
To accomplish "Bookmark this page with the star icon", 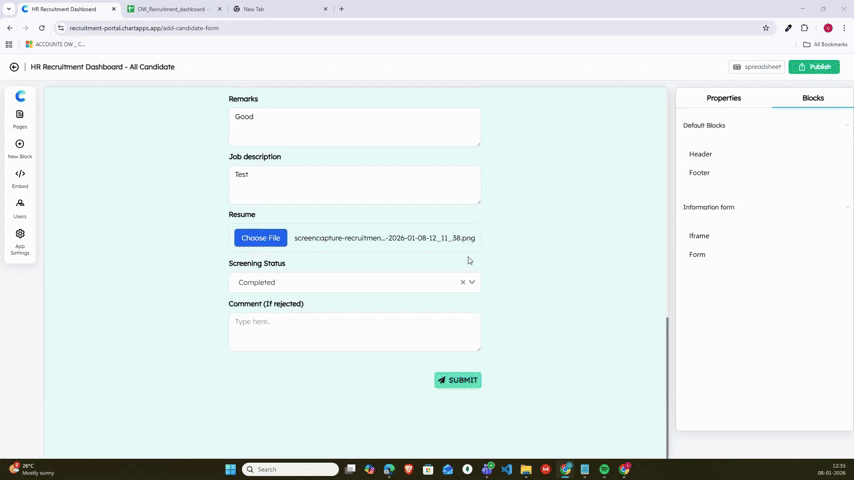I will click(766, 28).
